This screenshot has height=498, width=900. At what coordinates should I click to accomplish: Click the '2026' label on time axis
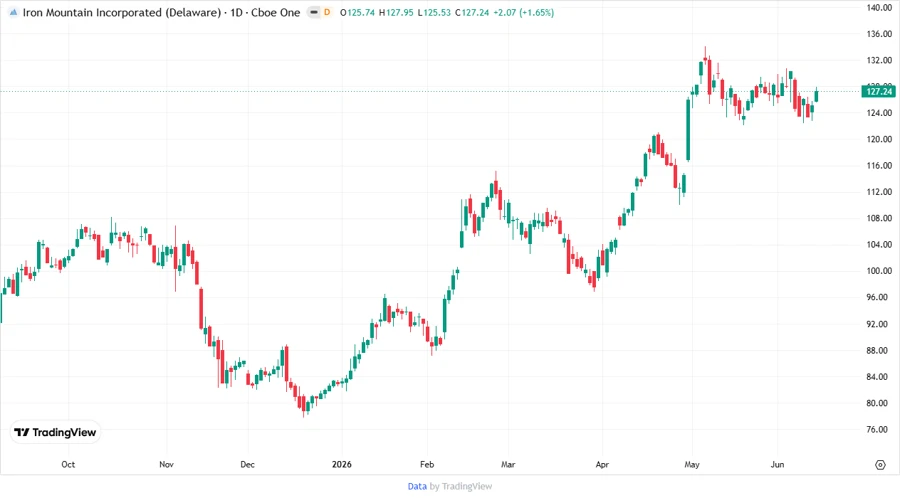(x=342, y=464)
